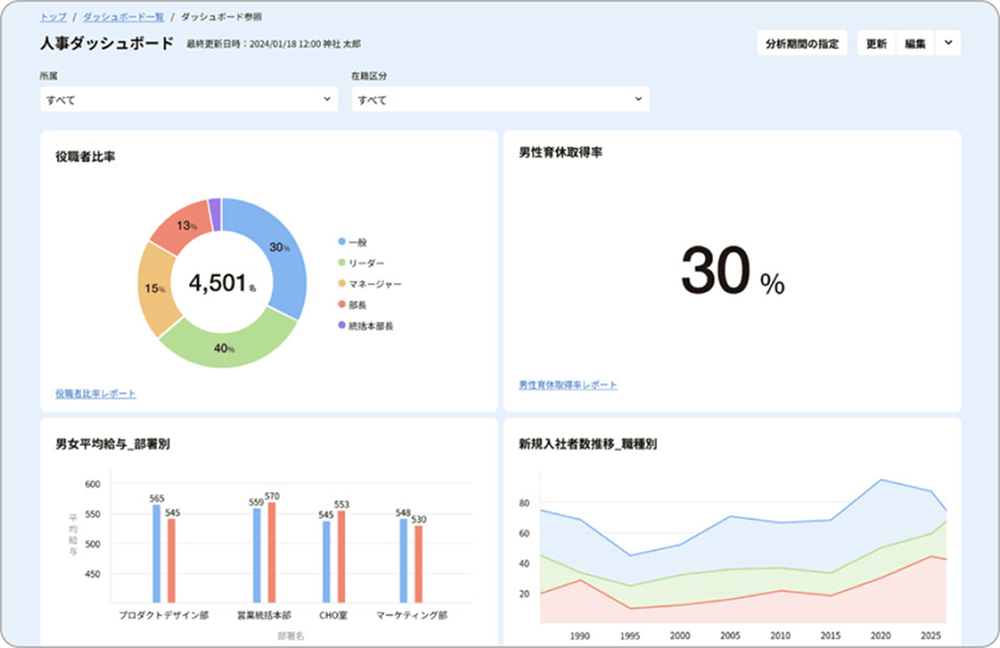The image size is (1000, 648).
Task: Open the ダッシュボード一覧 breadcrumb link
Action: (x=123, y=18)
